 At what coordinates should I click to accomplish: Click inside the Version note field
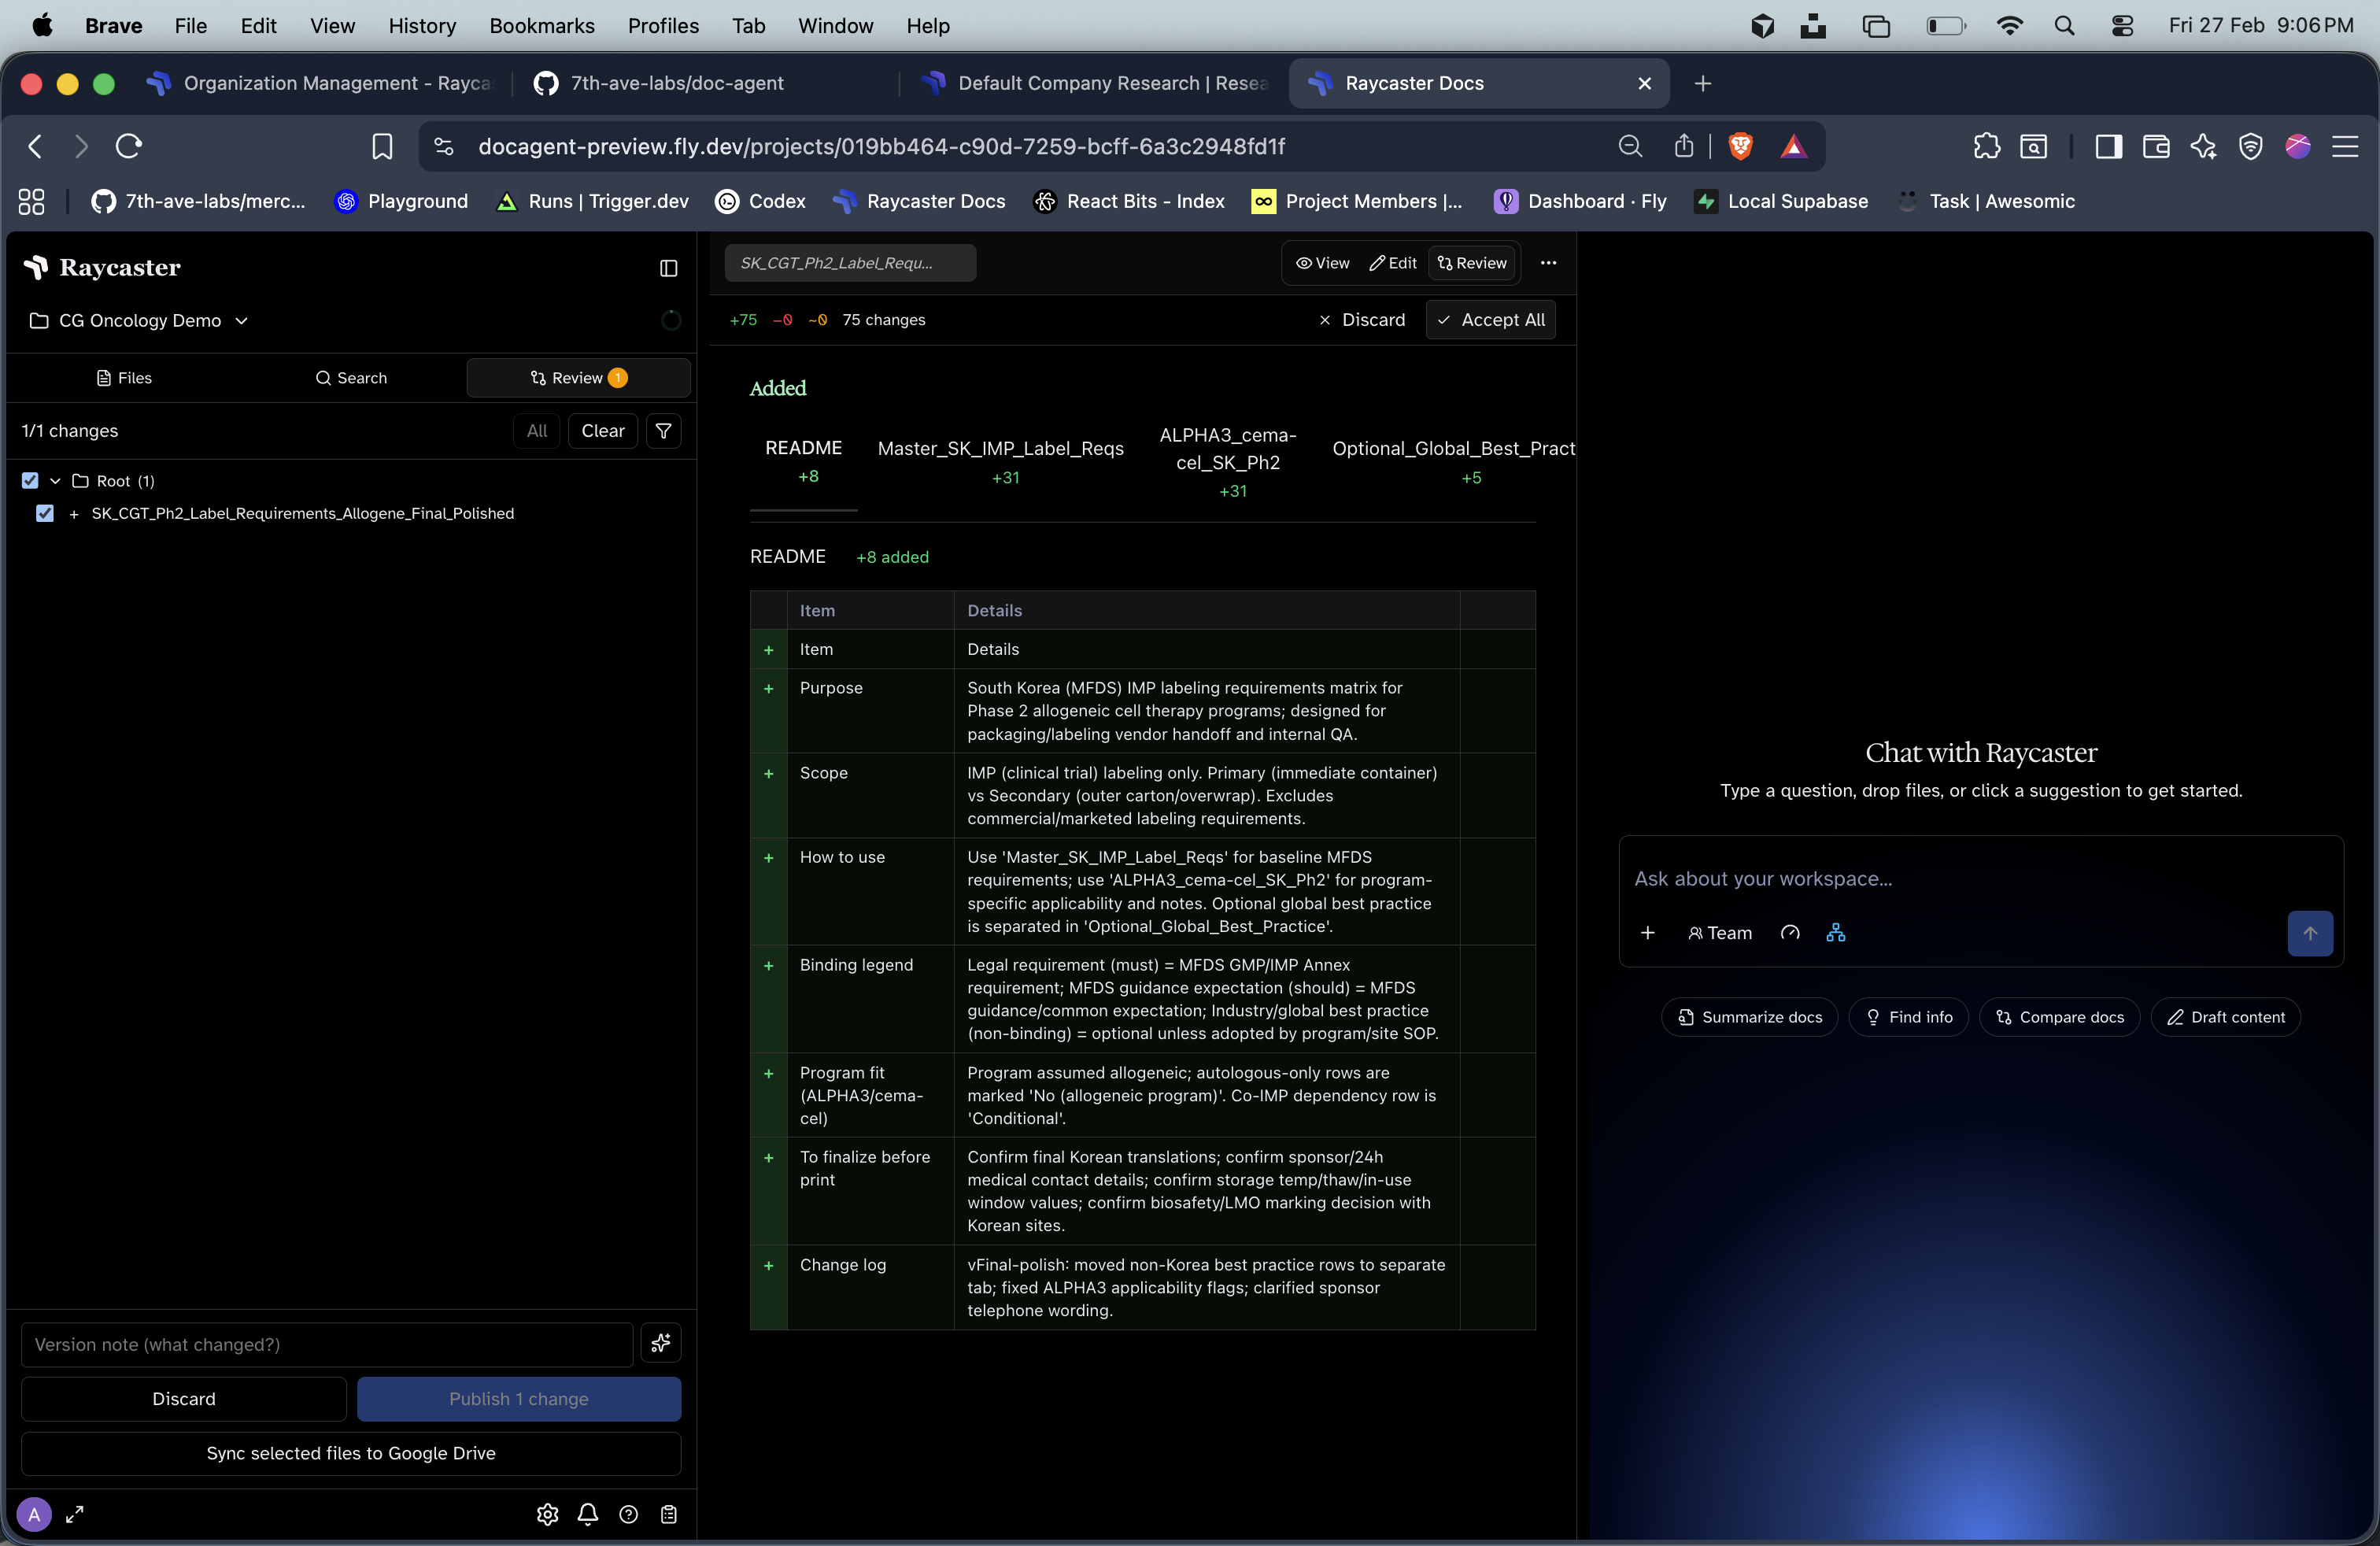(325, 1344)
